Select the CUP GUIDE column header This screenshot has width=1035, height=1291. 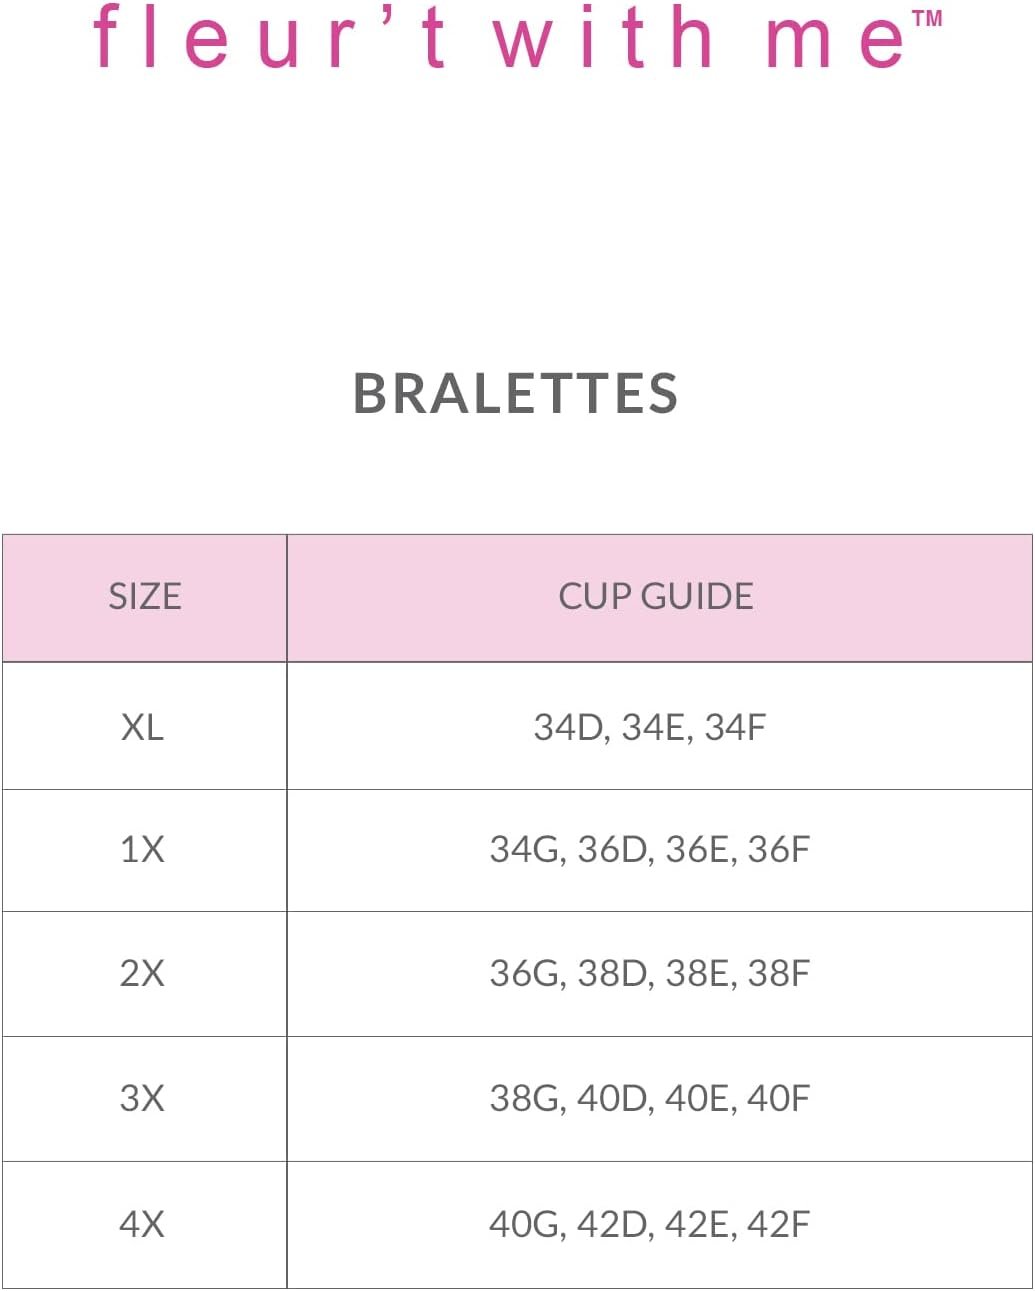pos(660,597)
